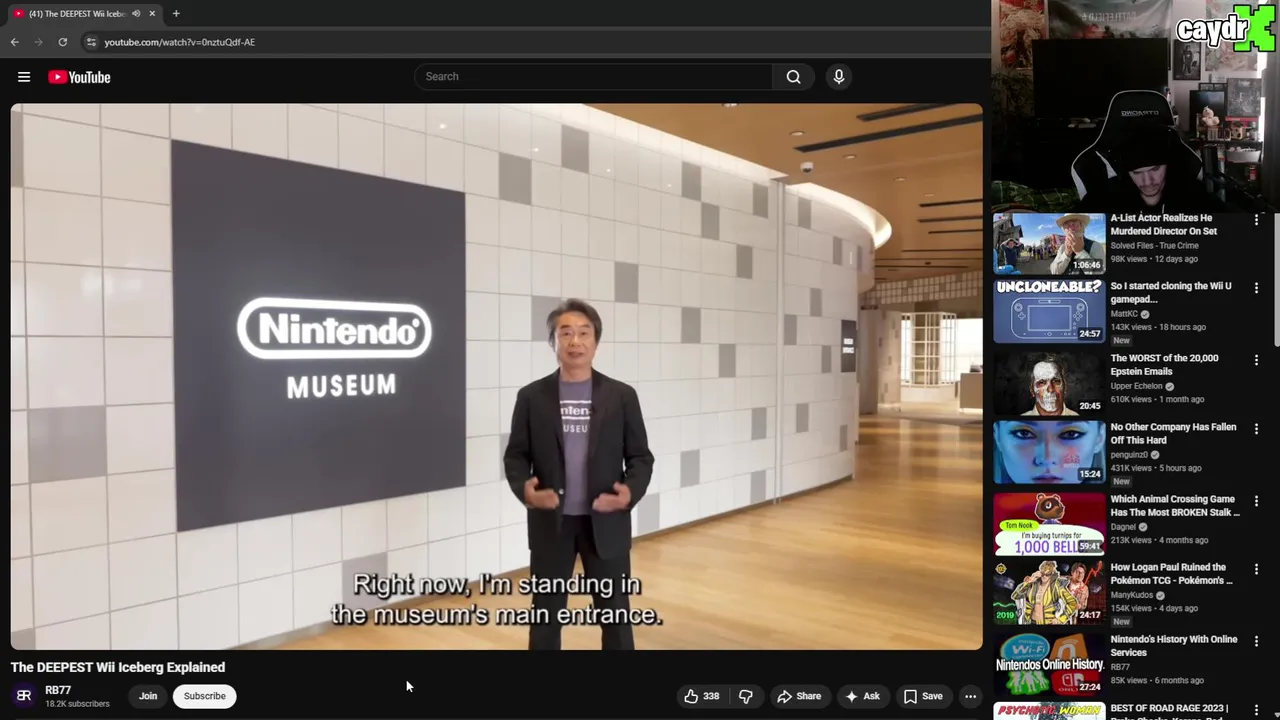Click the Upper Echelon channel name
1280x720 pixels.
pos(1136,386)
